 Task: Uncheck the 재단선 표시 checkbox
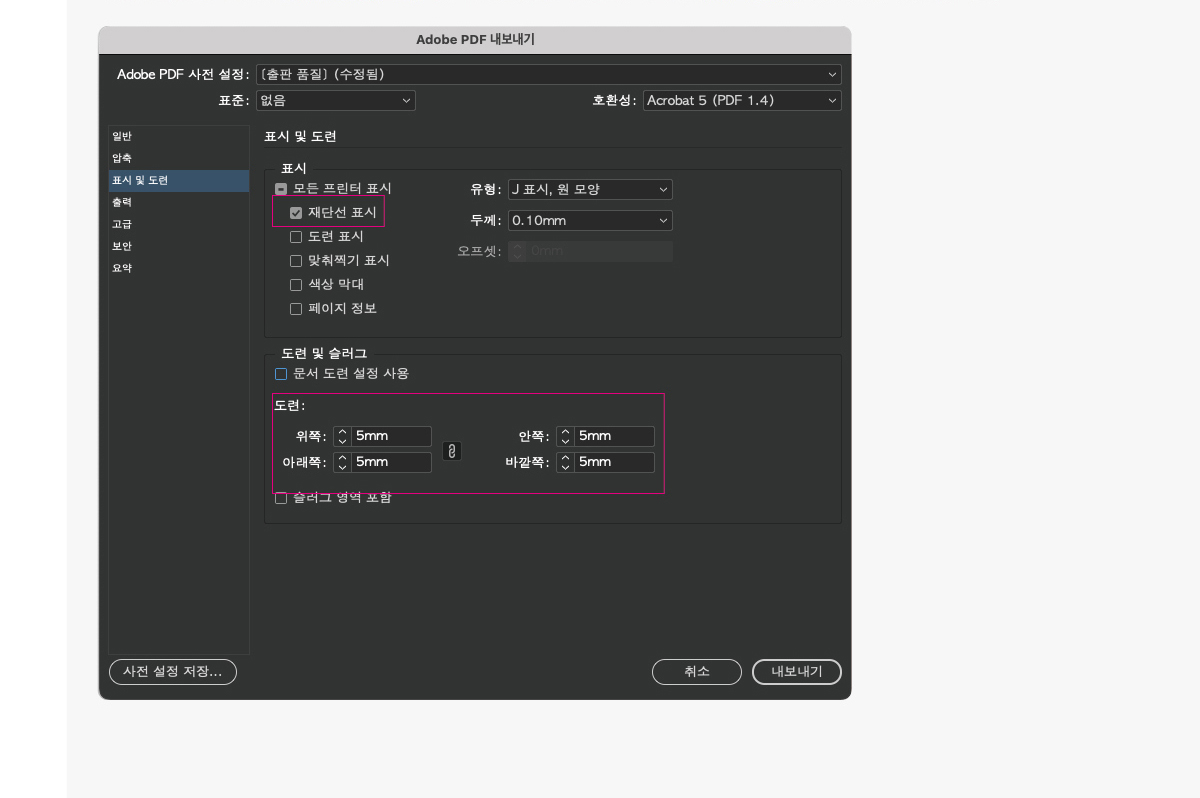coord(296,212)
